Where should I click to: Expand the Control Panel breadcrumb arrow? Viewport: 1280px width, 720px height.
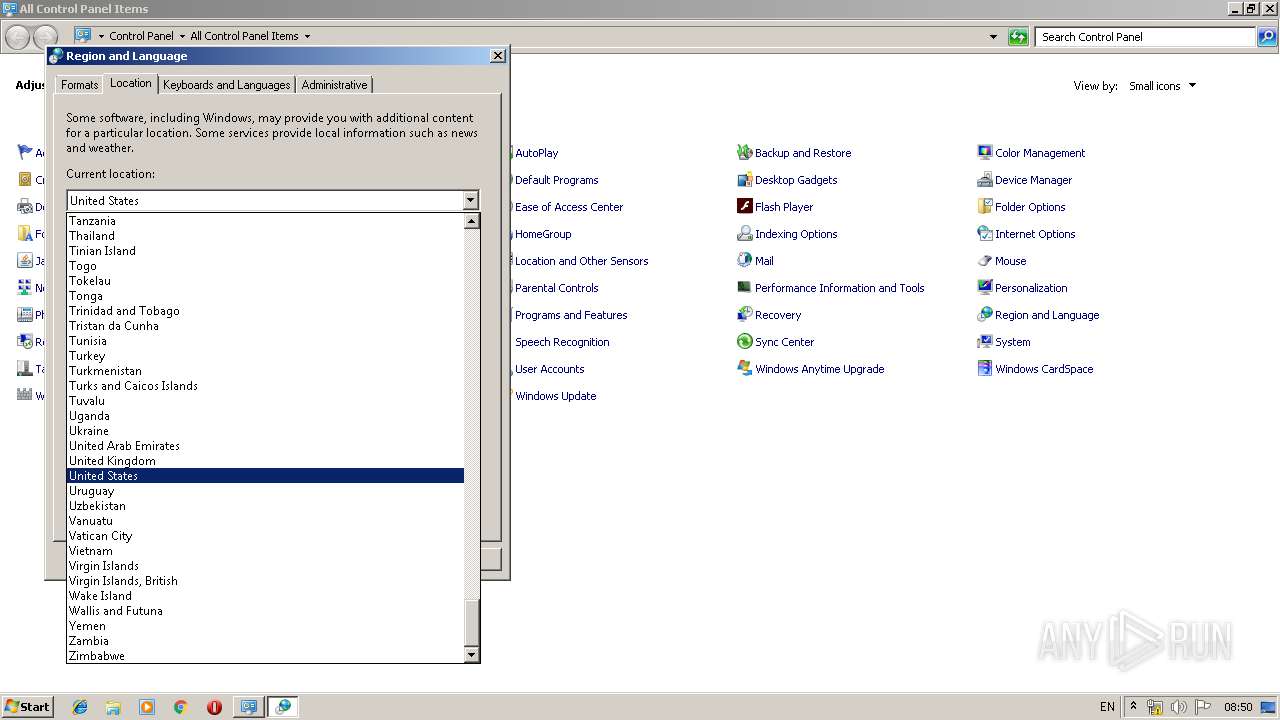182,36
